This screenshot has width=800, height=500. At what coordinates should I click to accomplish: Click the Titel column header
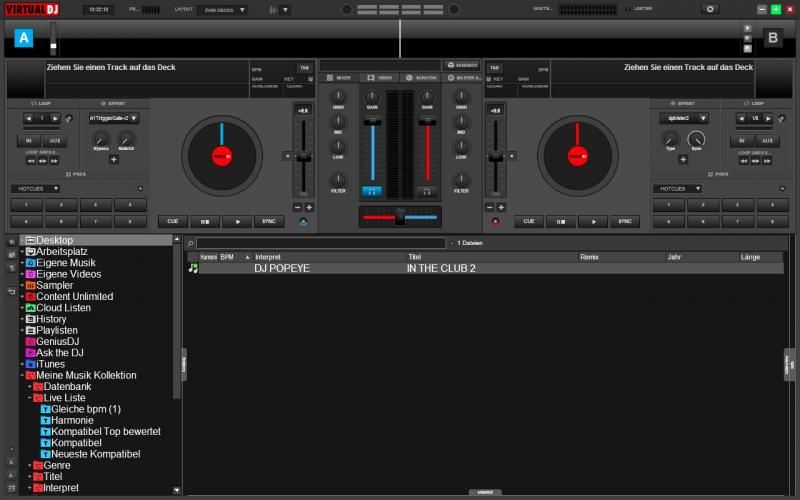(492, 257)
